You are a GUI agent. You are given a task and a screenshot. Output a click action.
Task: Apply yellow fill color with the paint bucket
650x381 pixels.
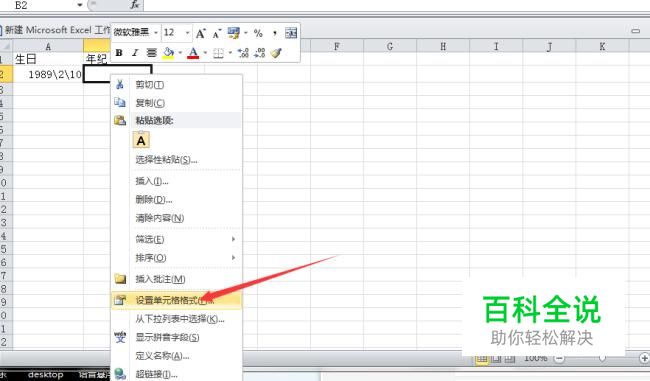point(168,53)
